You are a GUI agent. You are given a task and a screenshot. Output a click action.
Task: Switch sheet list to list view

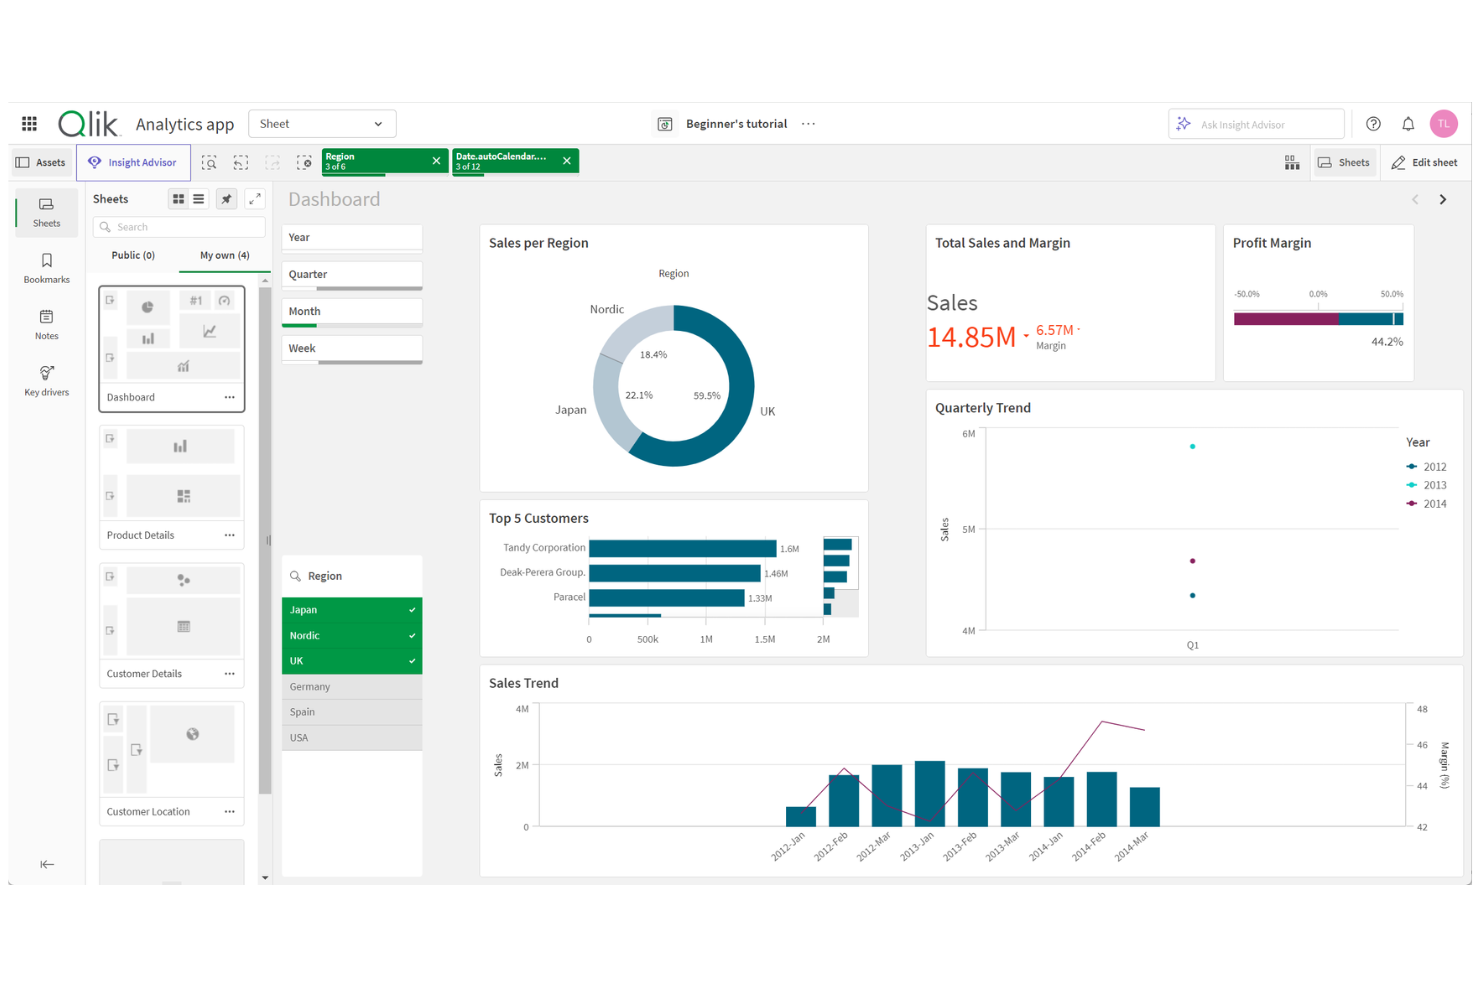[198, 199]
